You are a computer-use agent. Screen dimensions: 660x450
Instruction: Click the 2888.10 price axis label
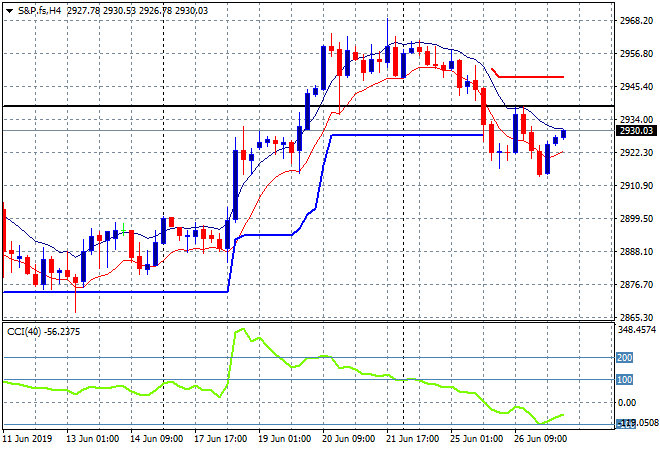click(x=636, y=252)
